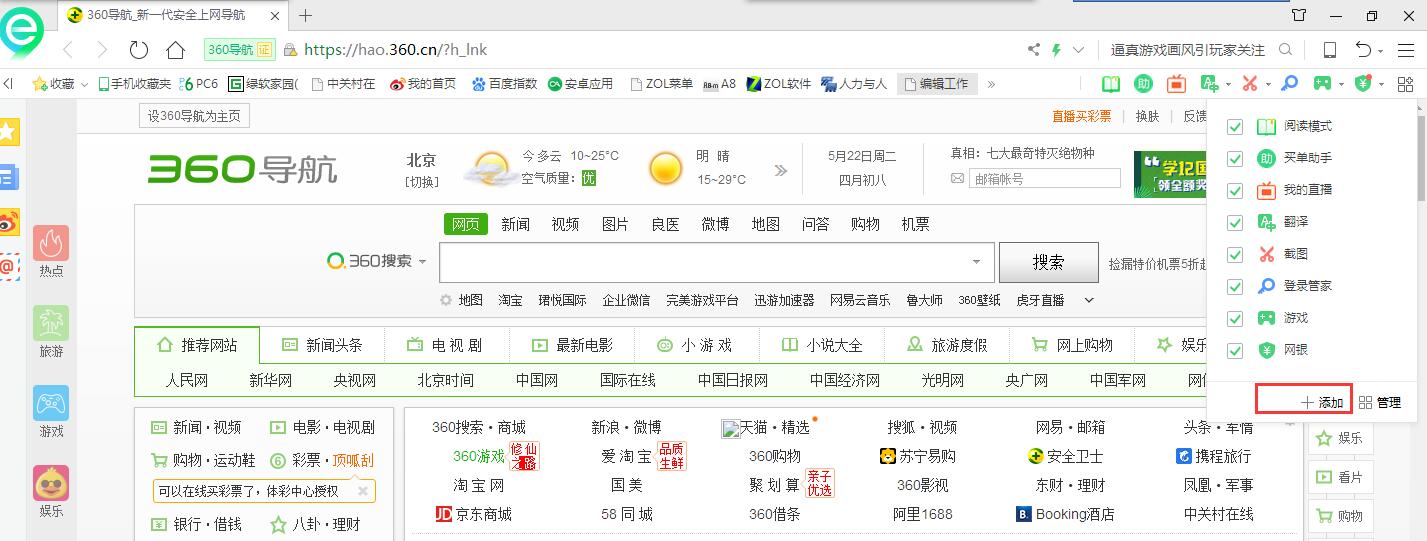The width and height of the screenshot is (1427, 541).
Task: Click the 热点 flame sidebar icon
Action: pos(51,243)
